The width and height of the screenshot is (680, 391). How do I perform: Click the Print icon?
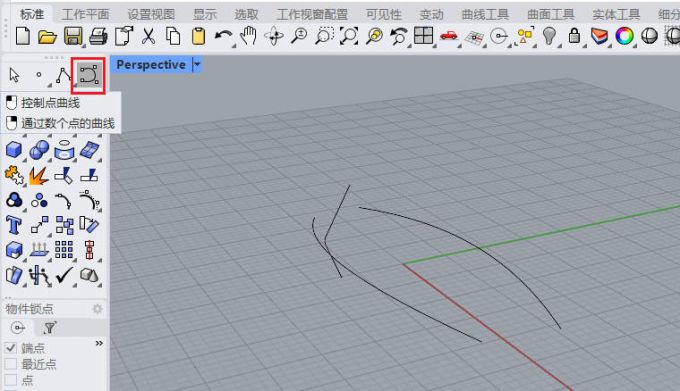coord(98,36)
